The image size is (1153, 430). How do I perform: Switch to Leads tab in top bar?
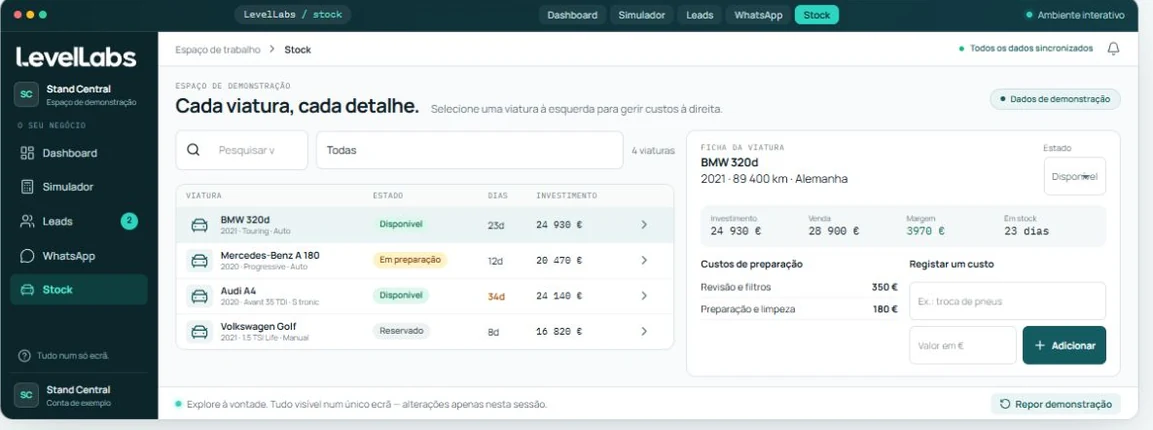(x=699, y=15)
